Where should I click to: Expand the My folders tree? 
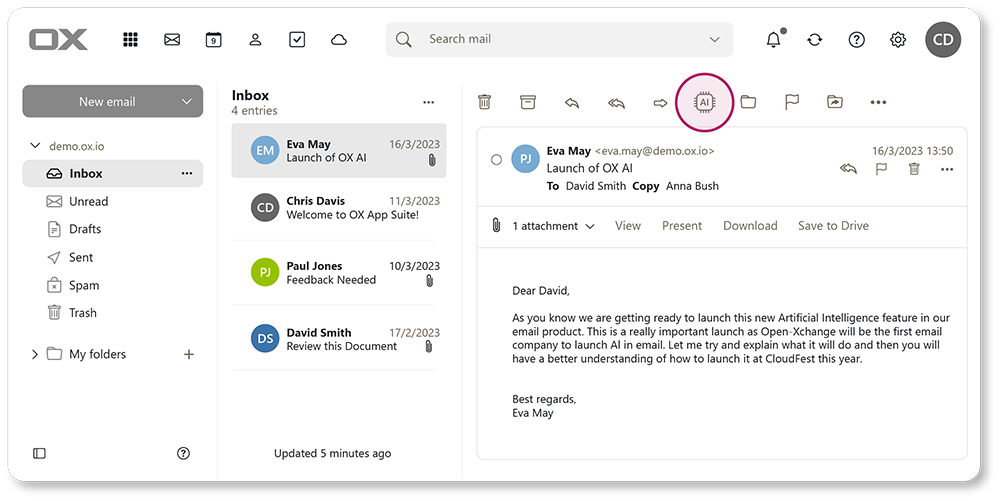pos(35,354)
